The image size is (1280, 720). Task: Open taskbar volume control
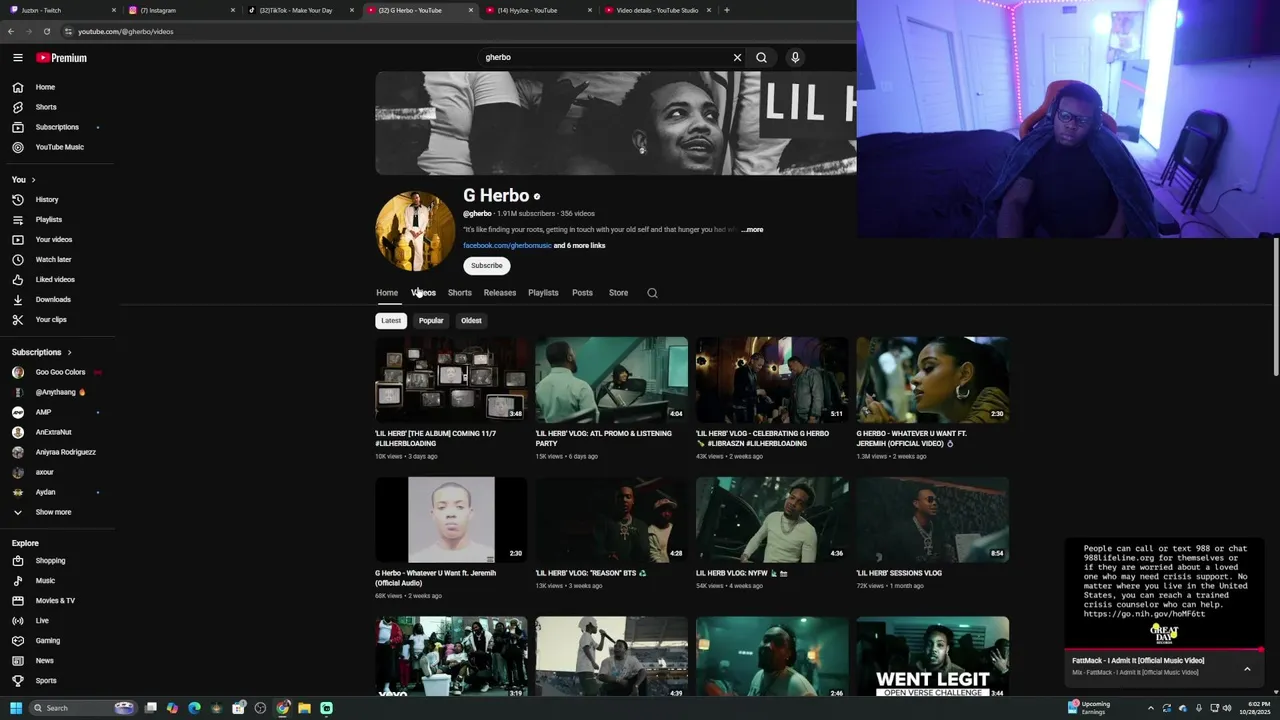point(1227,708)
